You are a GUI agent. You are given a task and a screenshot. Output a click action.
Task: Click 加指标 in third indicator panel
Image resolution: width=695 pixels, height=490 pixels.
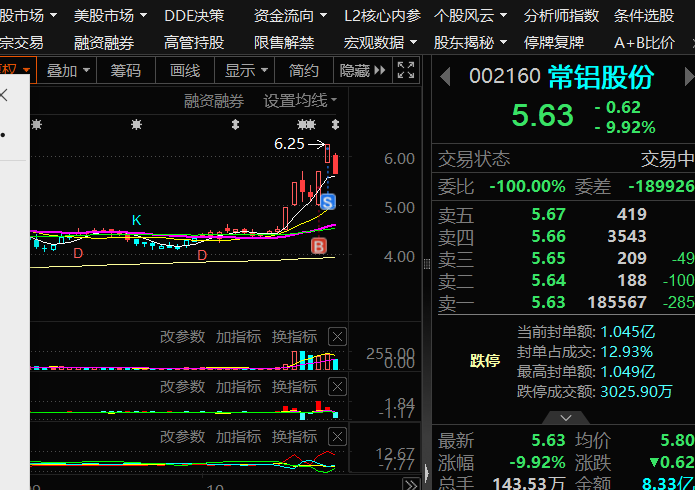point(238,437)
